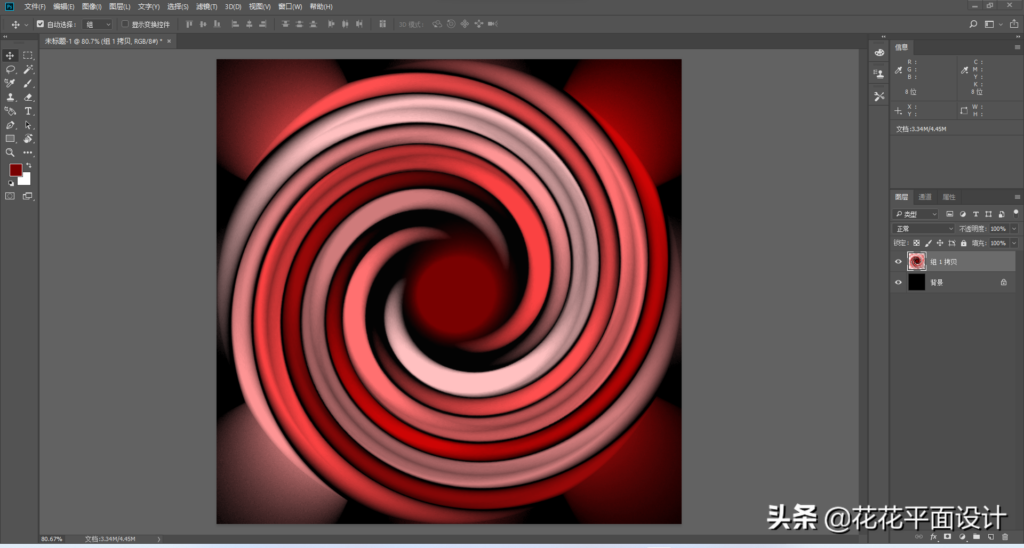This screenshot has width=1024, height=548.
Task: Open the 信息 panel flyout menu
Action: [x=1017, y=48]
